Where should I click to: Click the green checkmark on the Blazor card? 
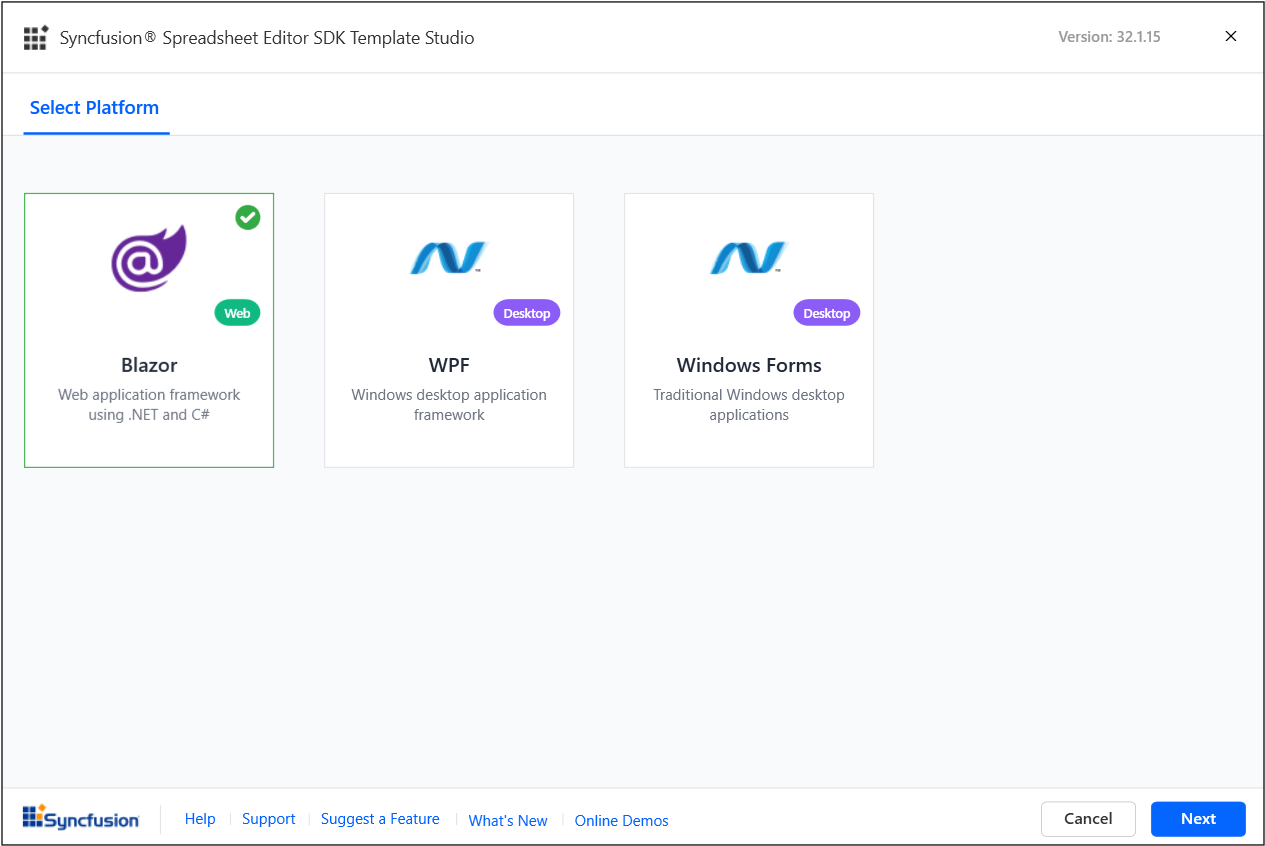[247, 217]
